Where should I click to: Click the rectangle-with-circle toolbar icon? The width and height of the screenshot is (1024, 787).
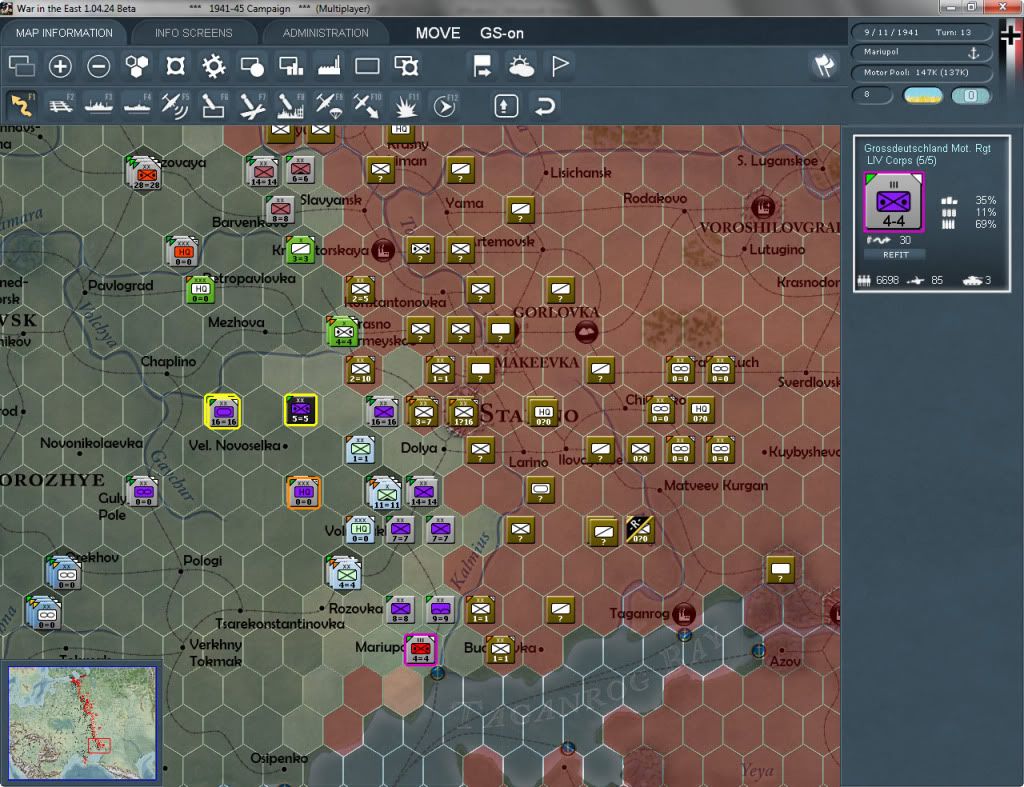(x=252, y=66)
